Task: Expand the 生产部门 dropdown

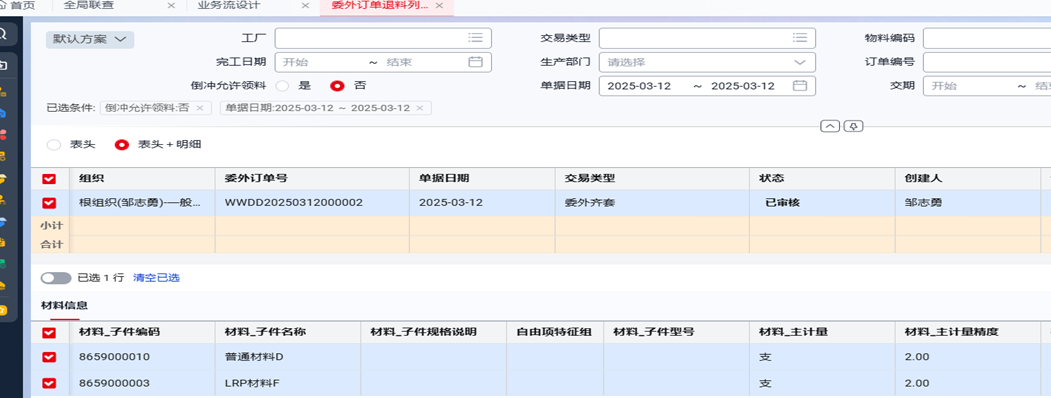Action: click(x=800, y=62)
